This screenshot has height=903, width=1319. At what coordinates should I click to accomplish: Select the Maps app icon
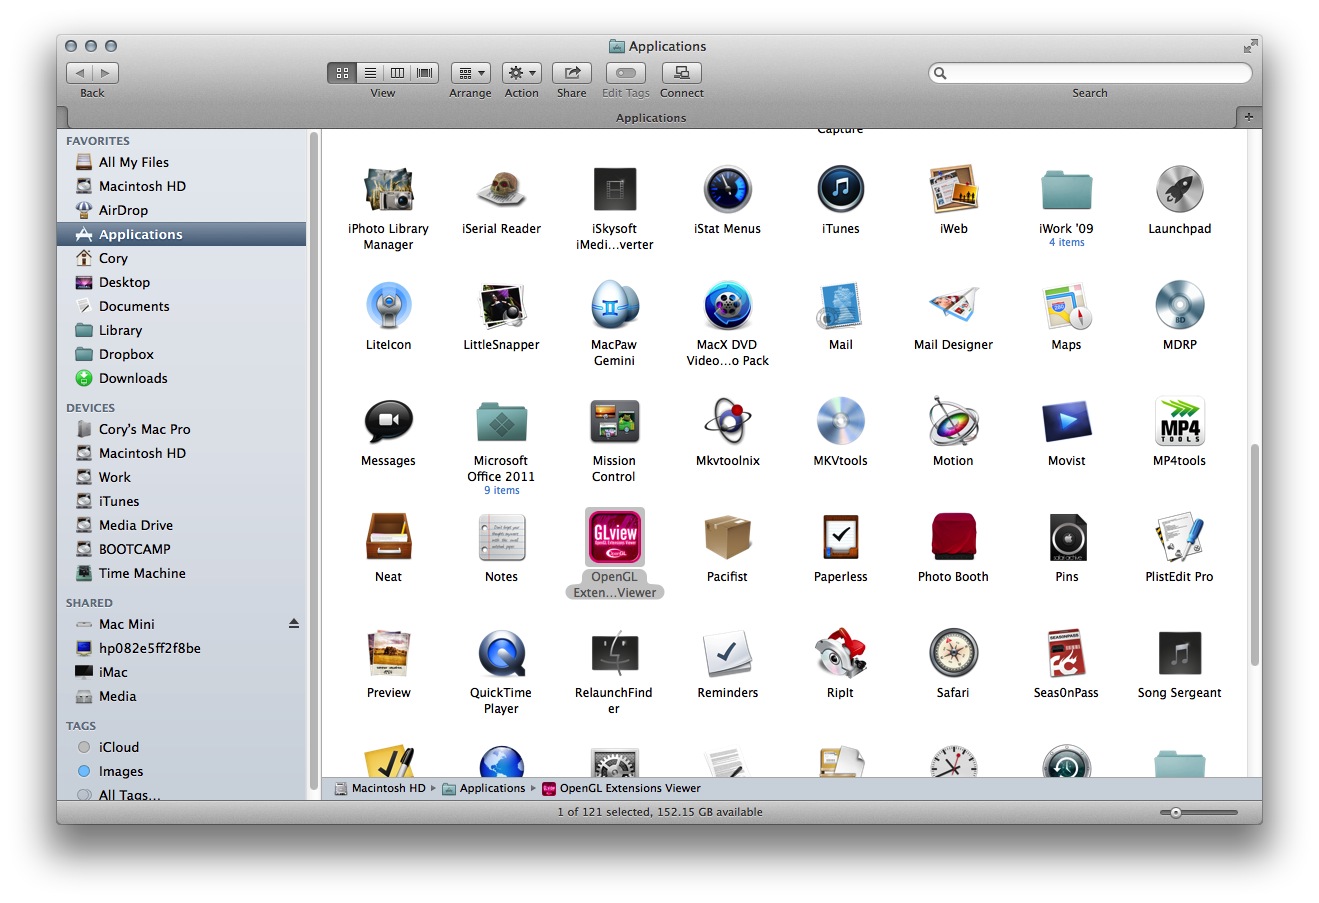tap(1066, 305)
